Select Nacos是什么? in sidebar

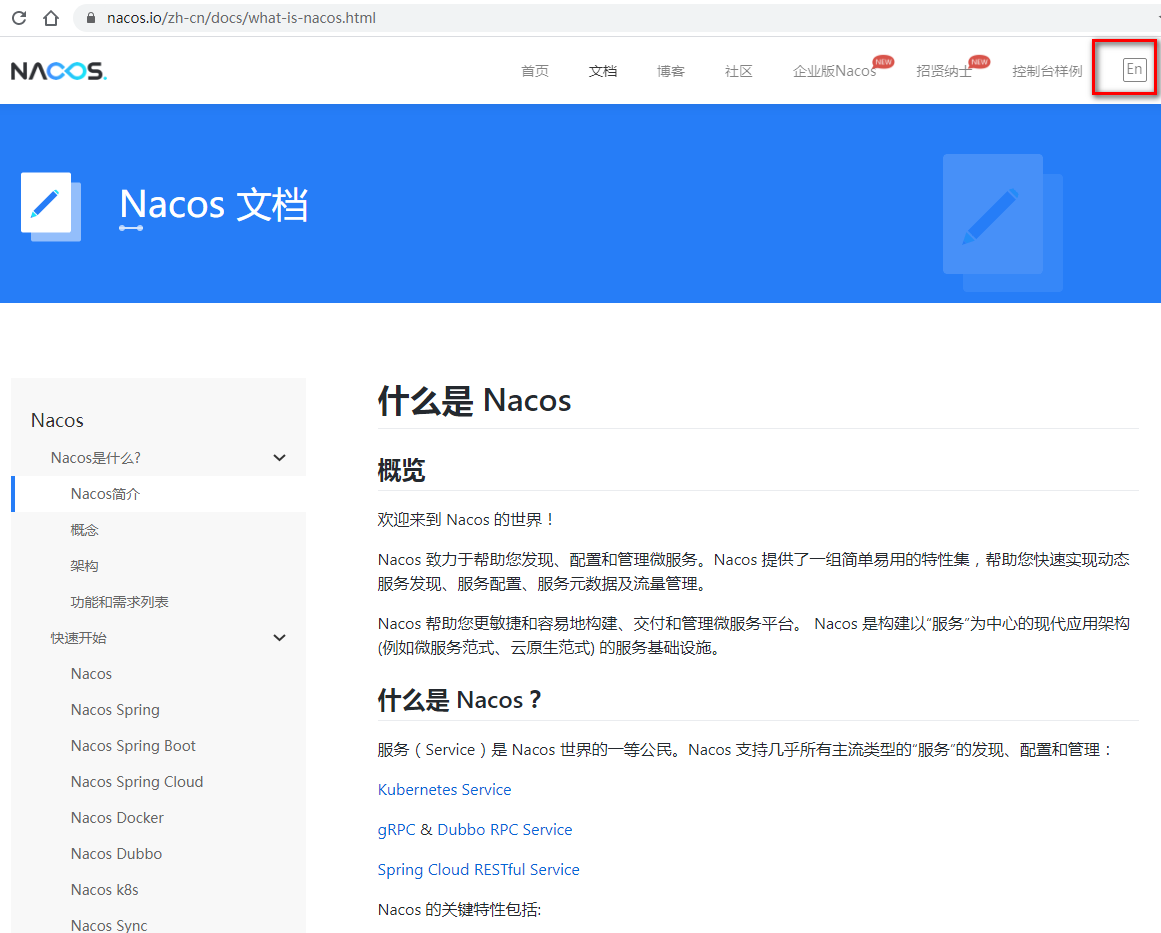pos(96,458)
